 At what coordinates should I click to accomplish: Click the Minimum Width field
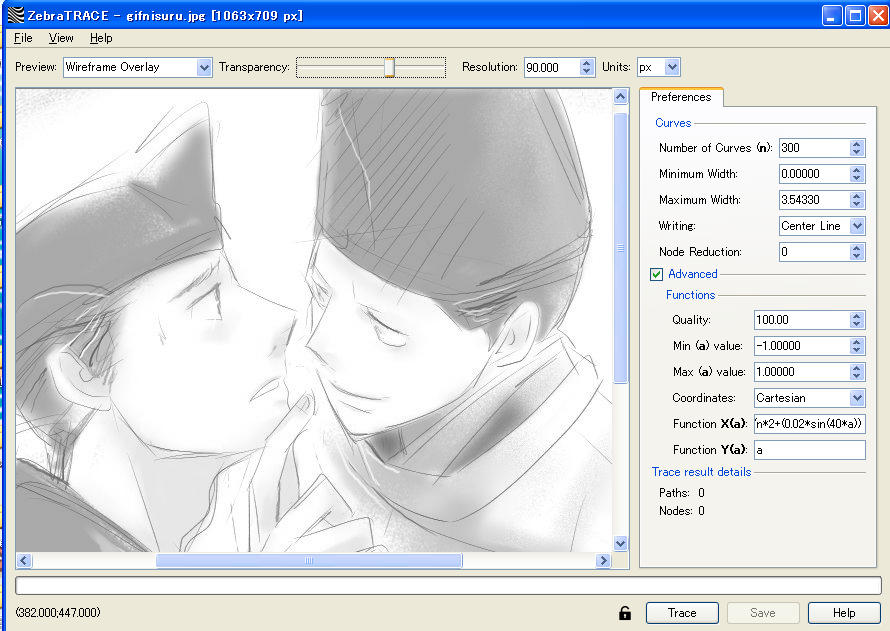pos(815,174)
